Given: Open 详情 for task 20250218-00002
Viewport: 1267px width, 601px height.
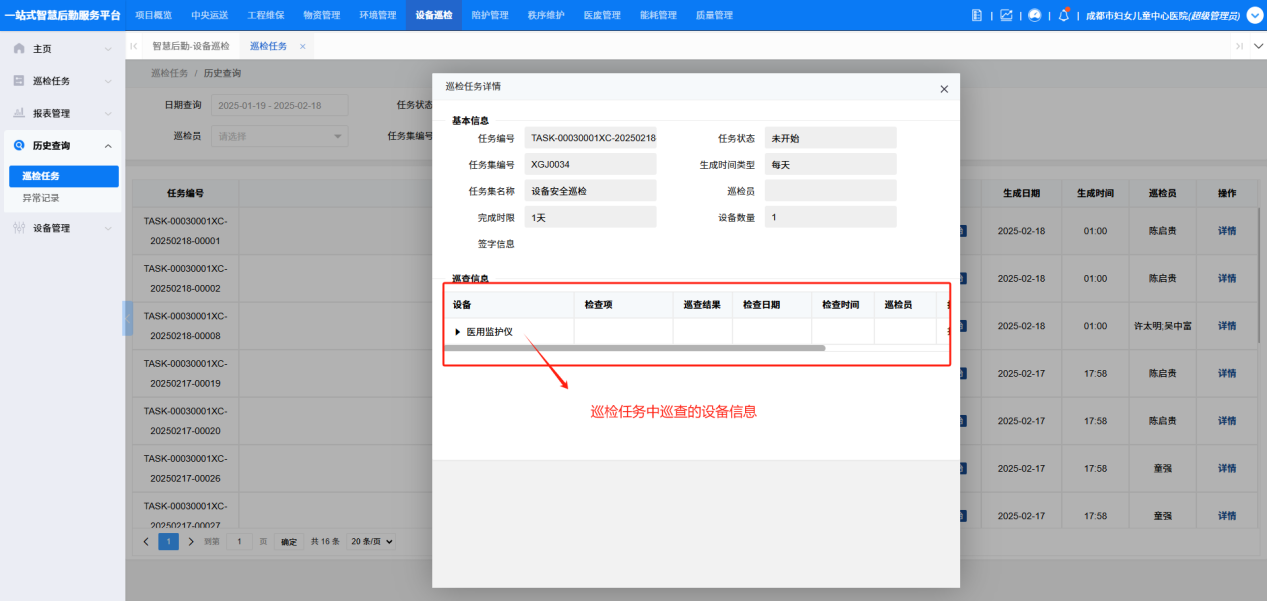Looking at the screenshot, I should pos(1227,278).
